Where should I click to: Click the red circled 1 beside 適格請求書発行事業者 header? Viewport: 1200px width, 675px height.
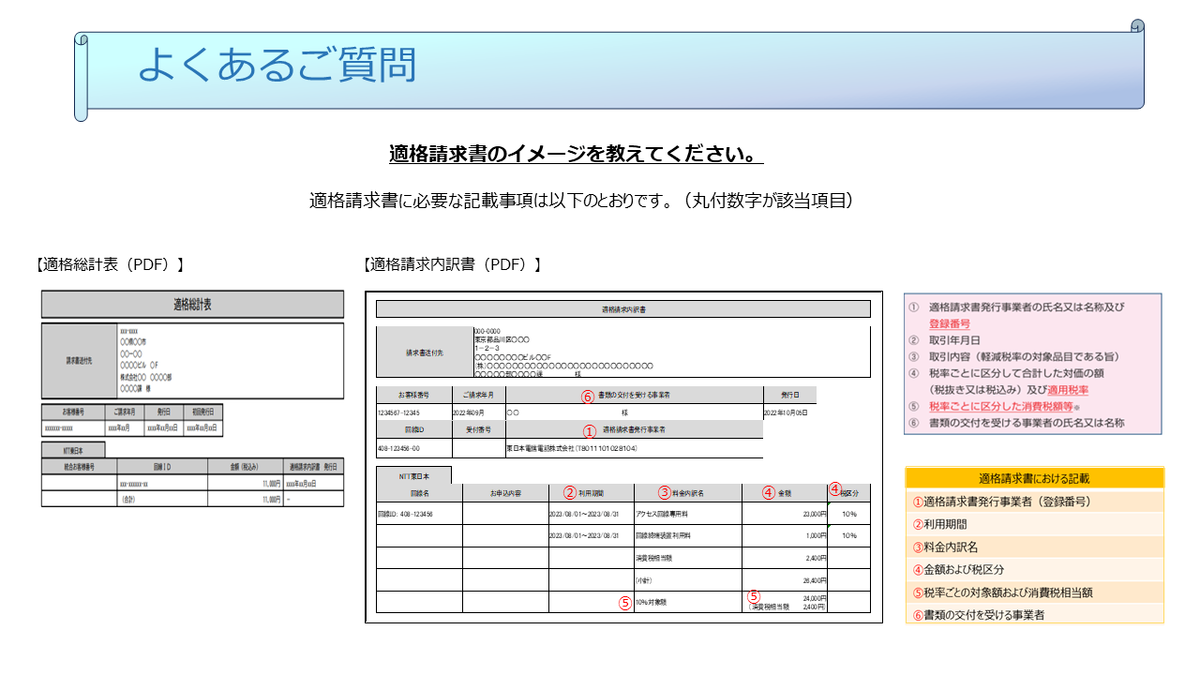(x=589, y=429)
